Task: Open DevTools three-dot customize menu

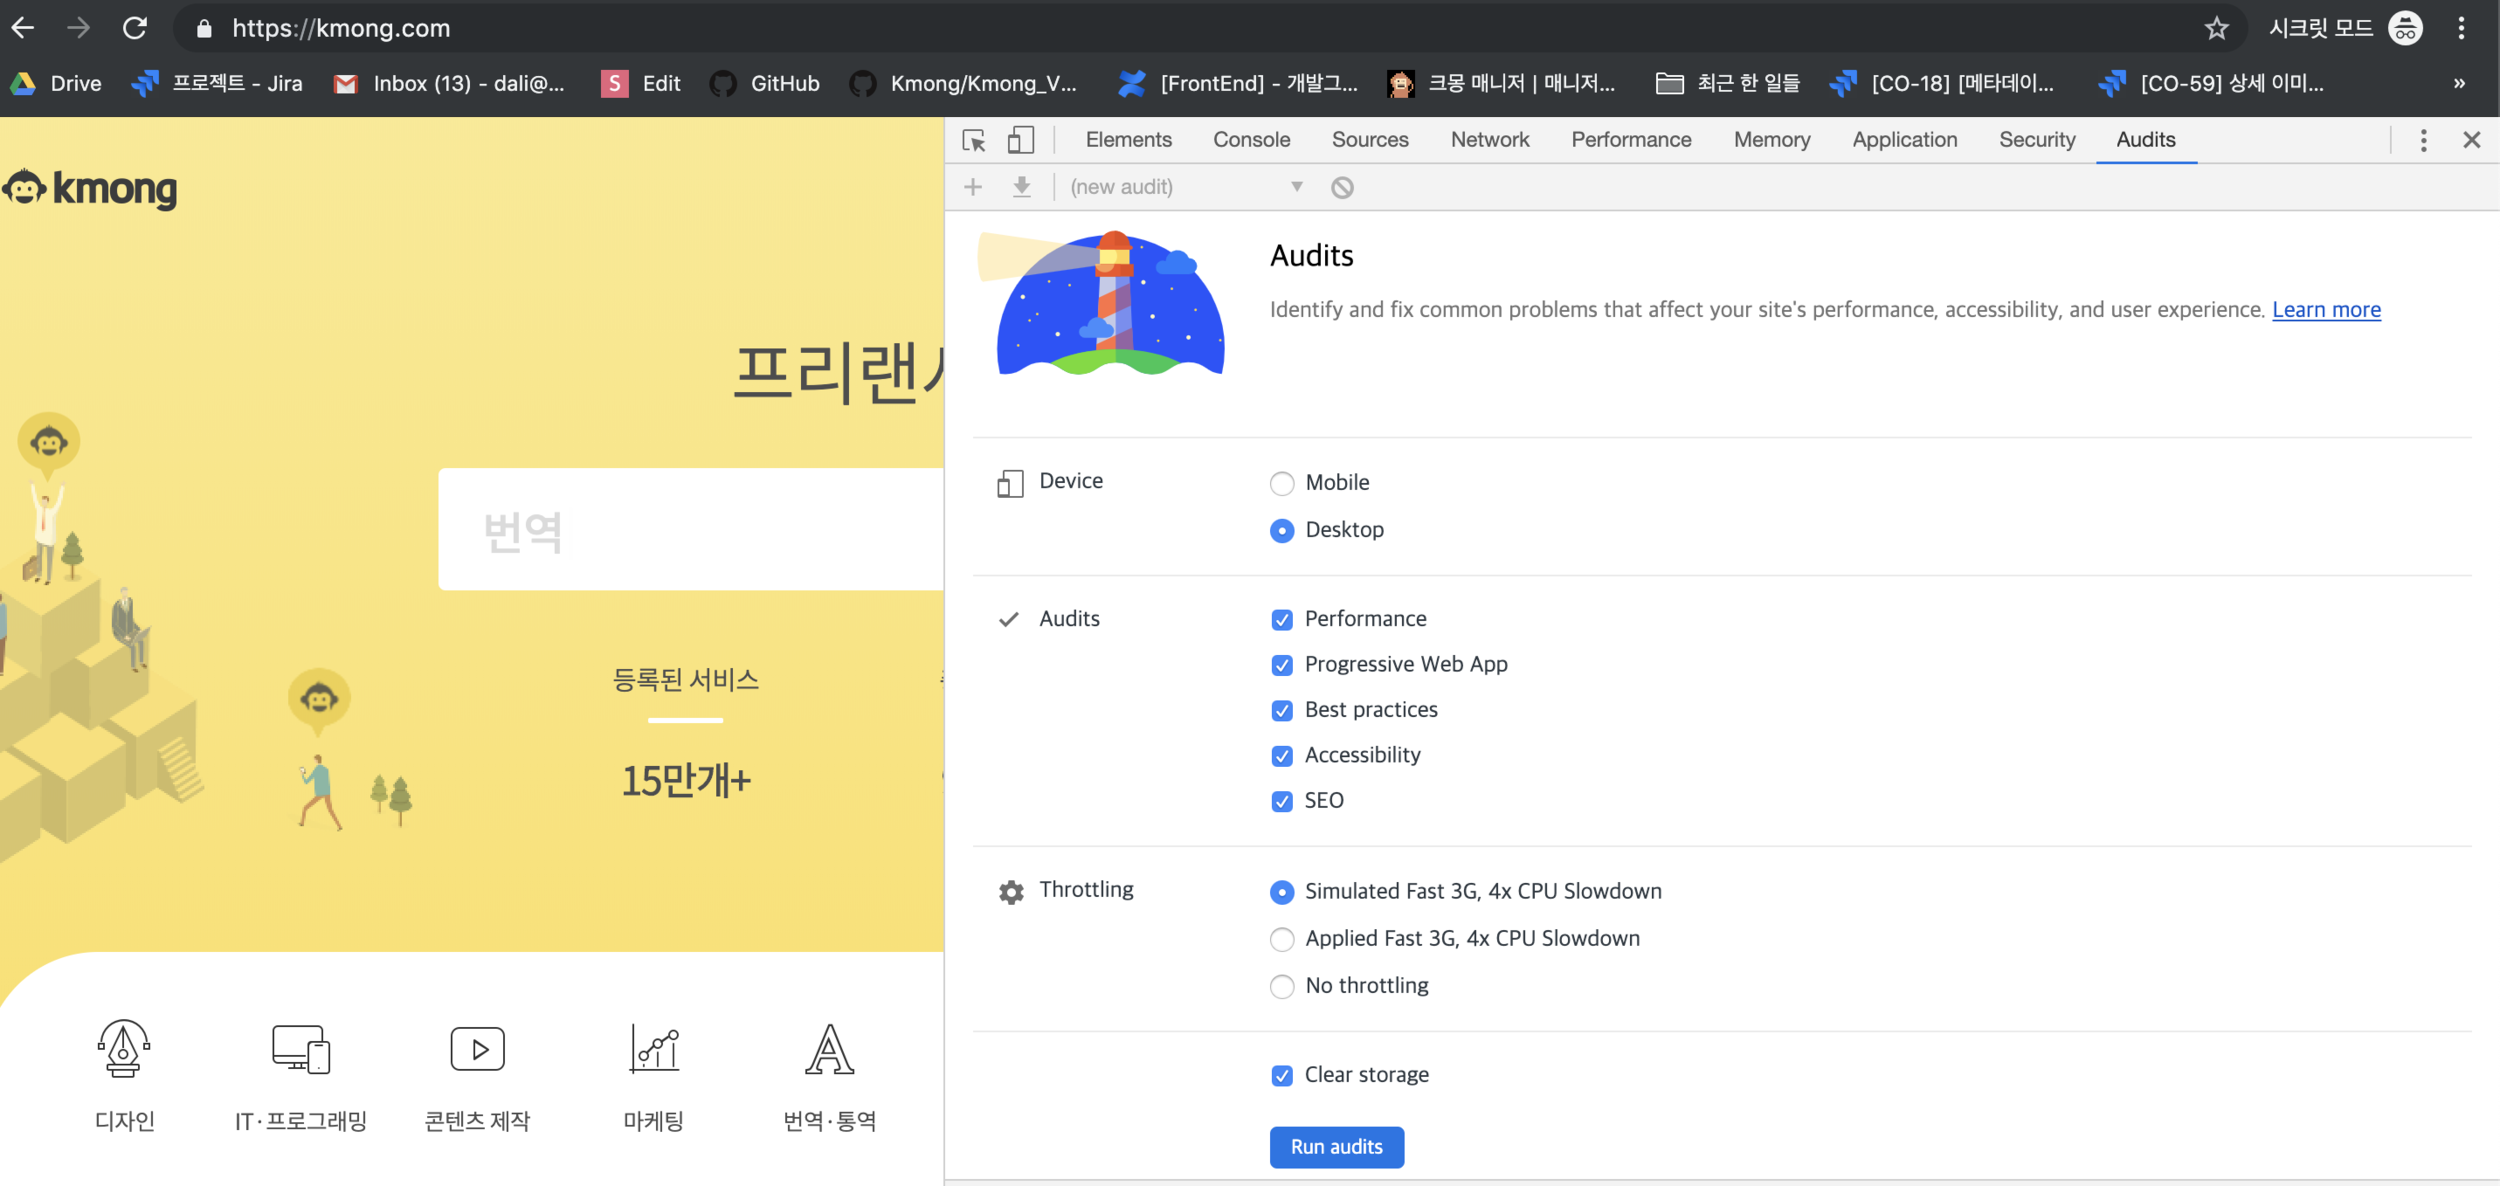Action: click(x=2423, y=140)
